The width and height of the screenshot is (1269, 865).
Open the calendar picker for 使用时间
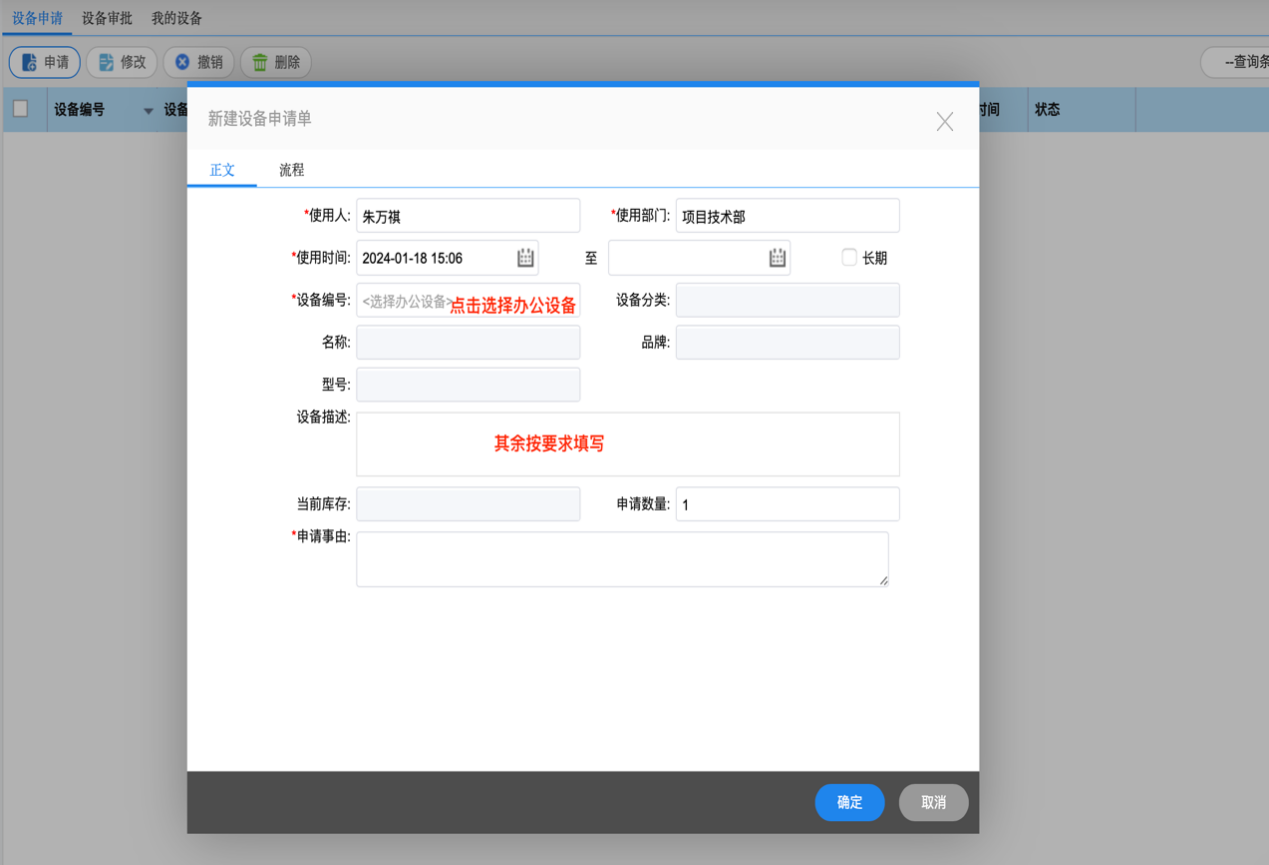(524, 257)
